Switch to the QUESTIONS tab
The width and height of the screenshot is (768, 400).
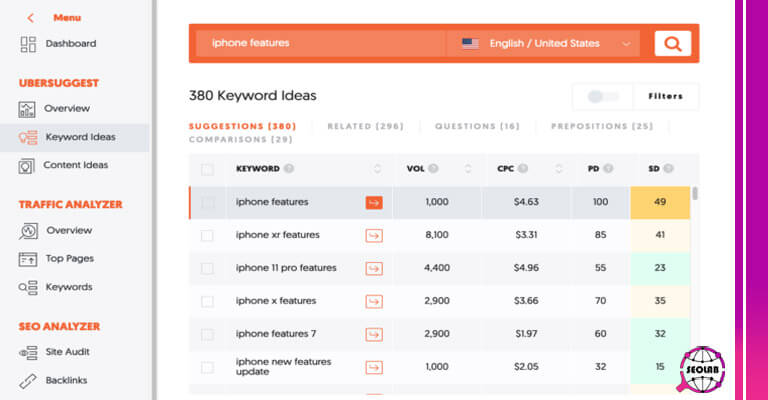pyautogui.click(x=477, y=126)
